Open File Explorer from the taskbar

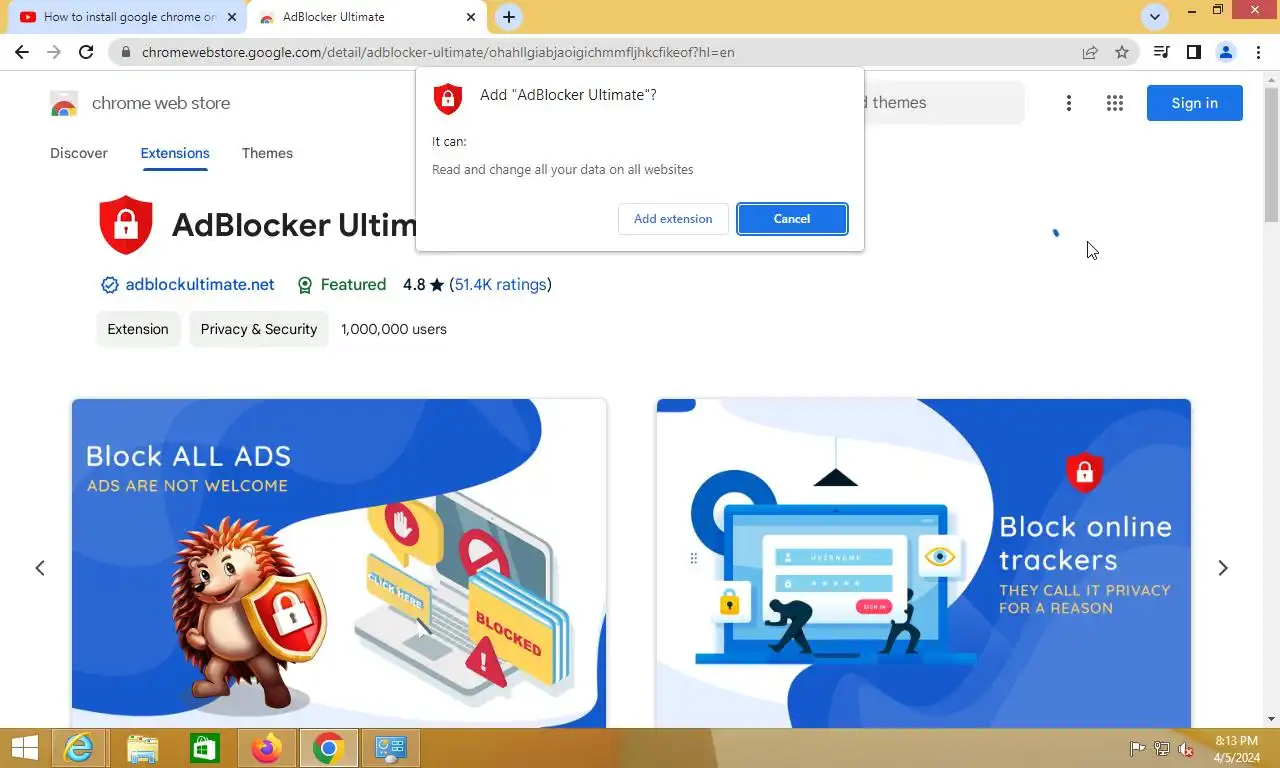coord(143,748)
